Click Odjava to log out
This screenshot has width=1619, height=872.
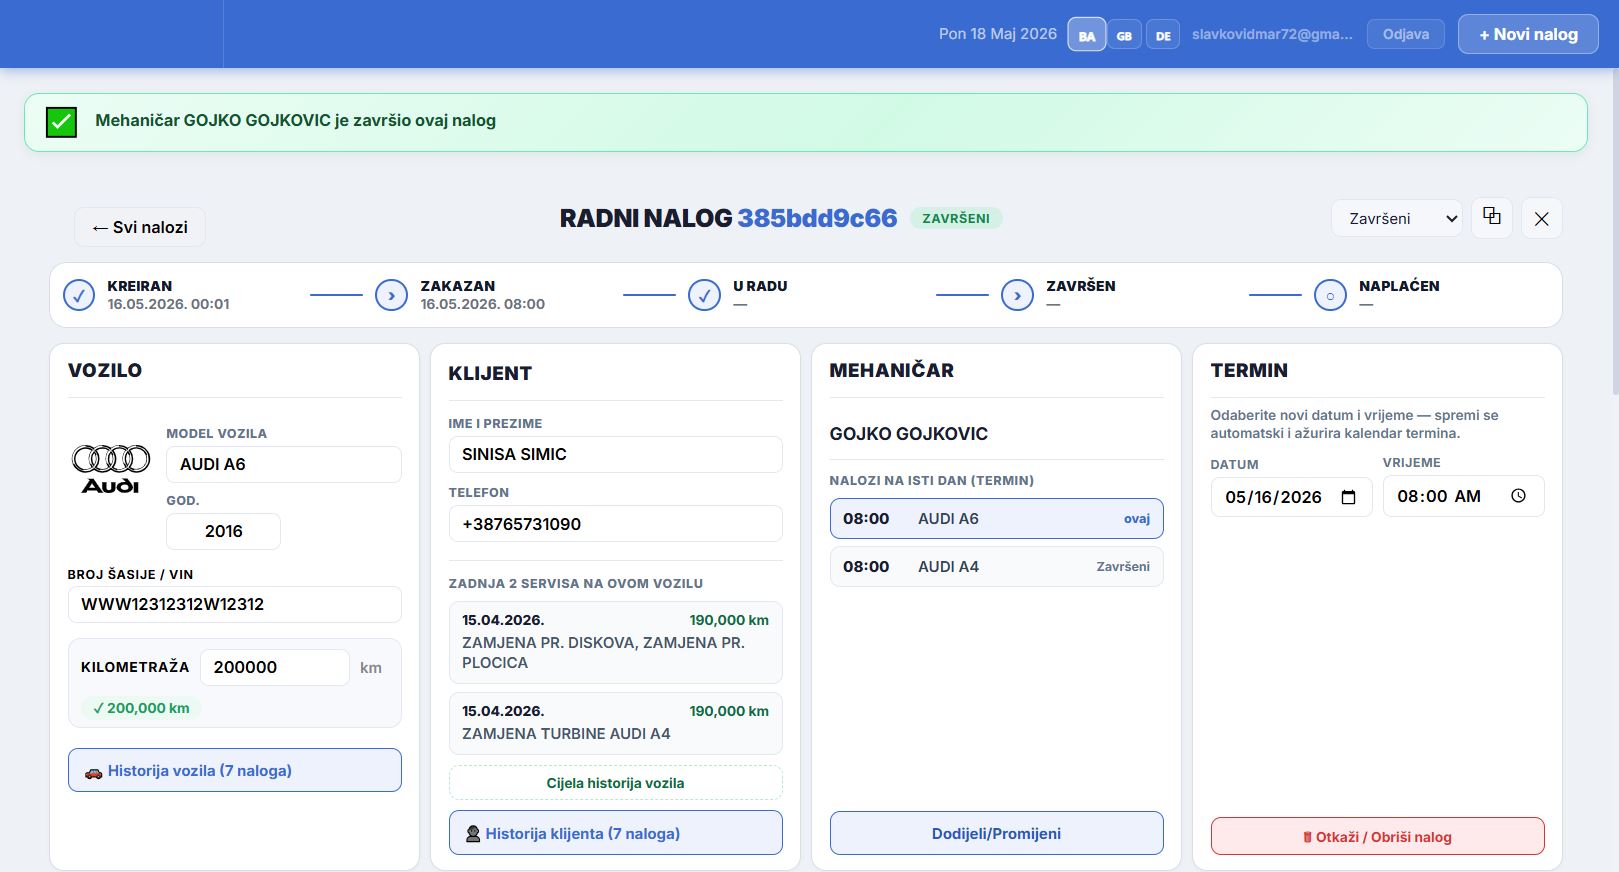coord(1406,34)
